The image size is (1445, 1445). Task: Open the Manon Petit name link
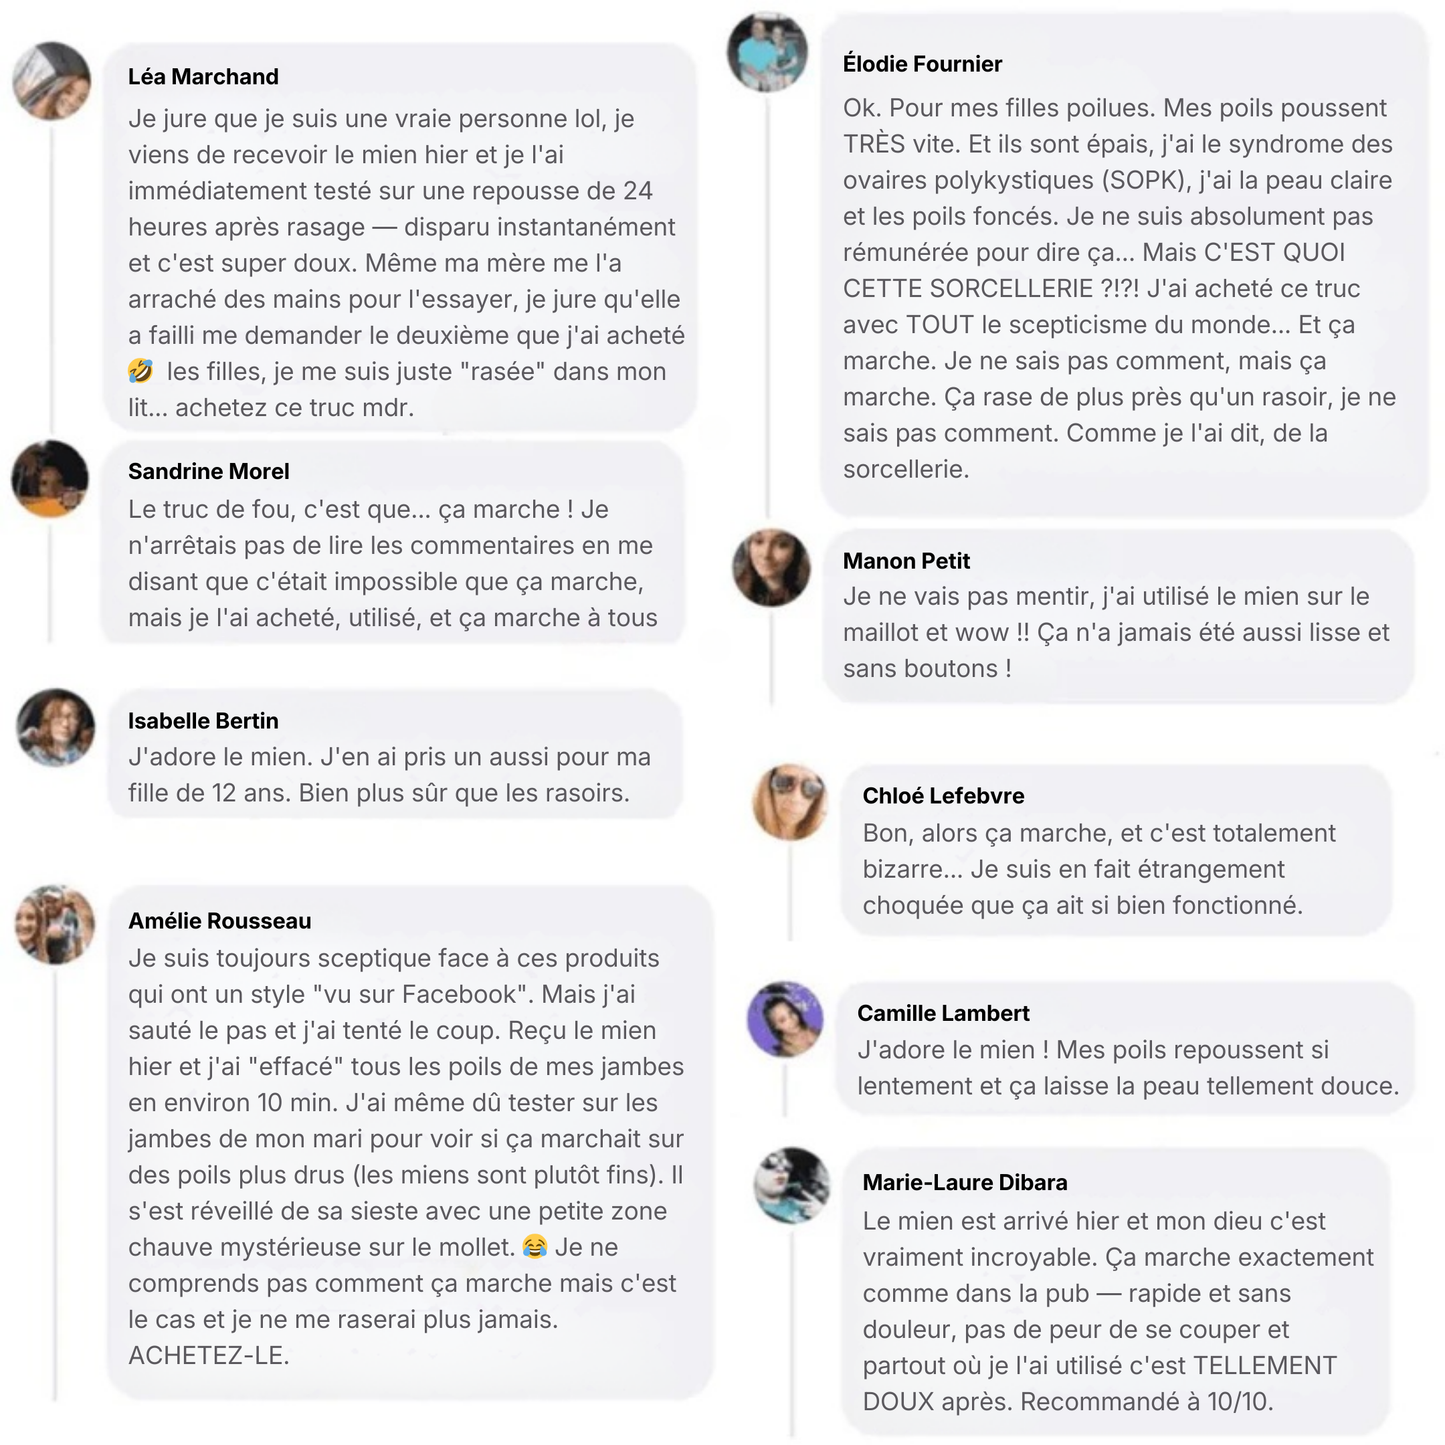(x=906, y=561)
